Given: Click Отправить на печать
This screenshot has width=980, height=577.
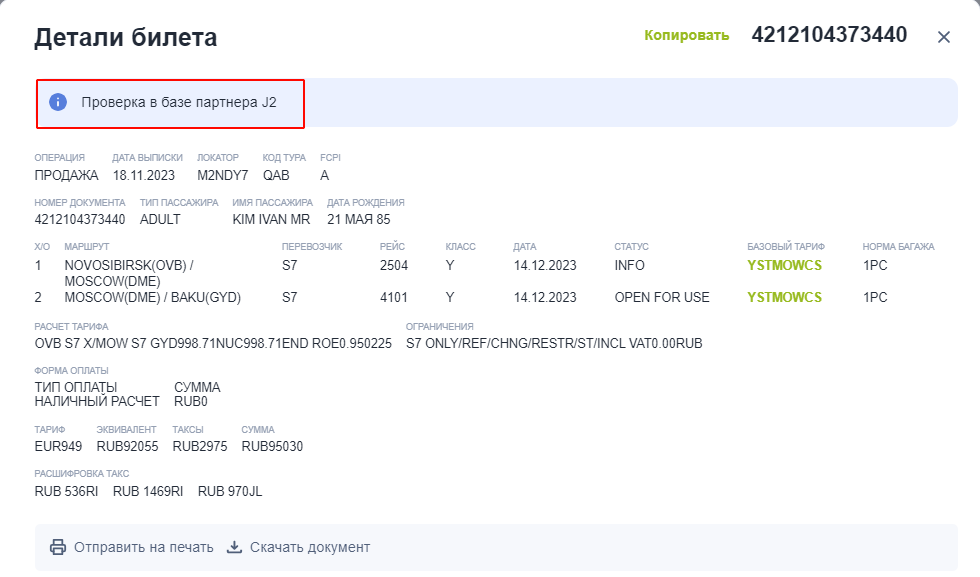Looking at the screenshot, I should point(144,547).
